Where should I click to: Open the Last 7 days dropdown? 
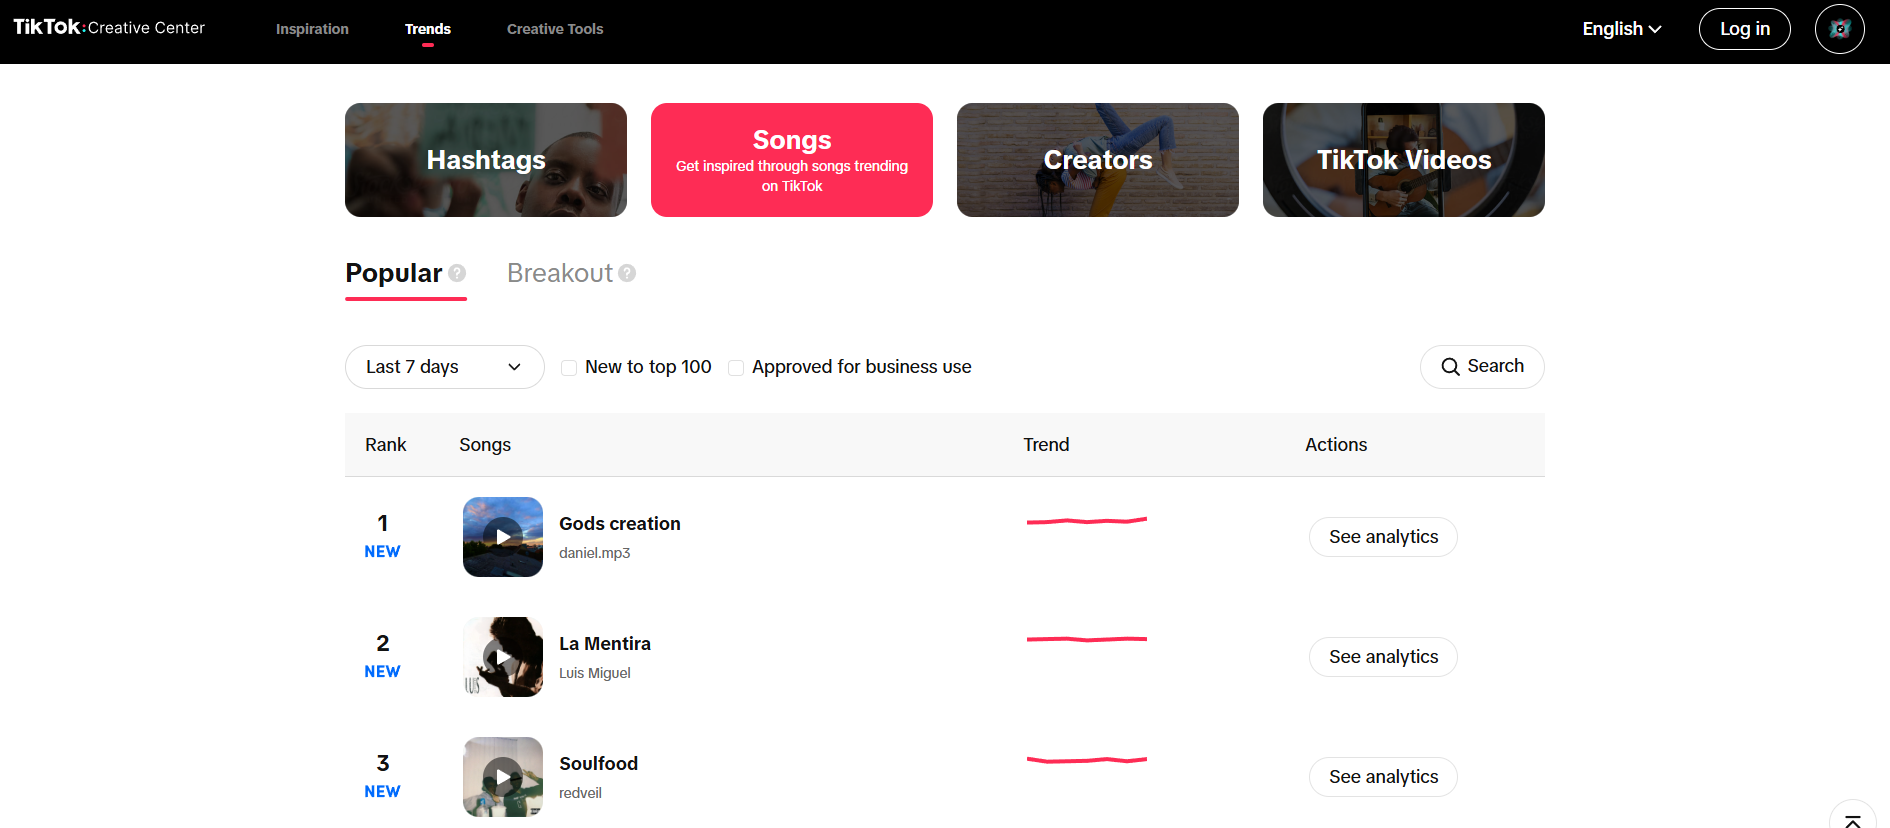[445, 367]
